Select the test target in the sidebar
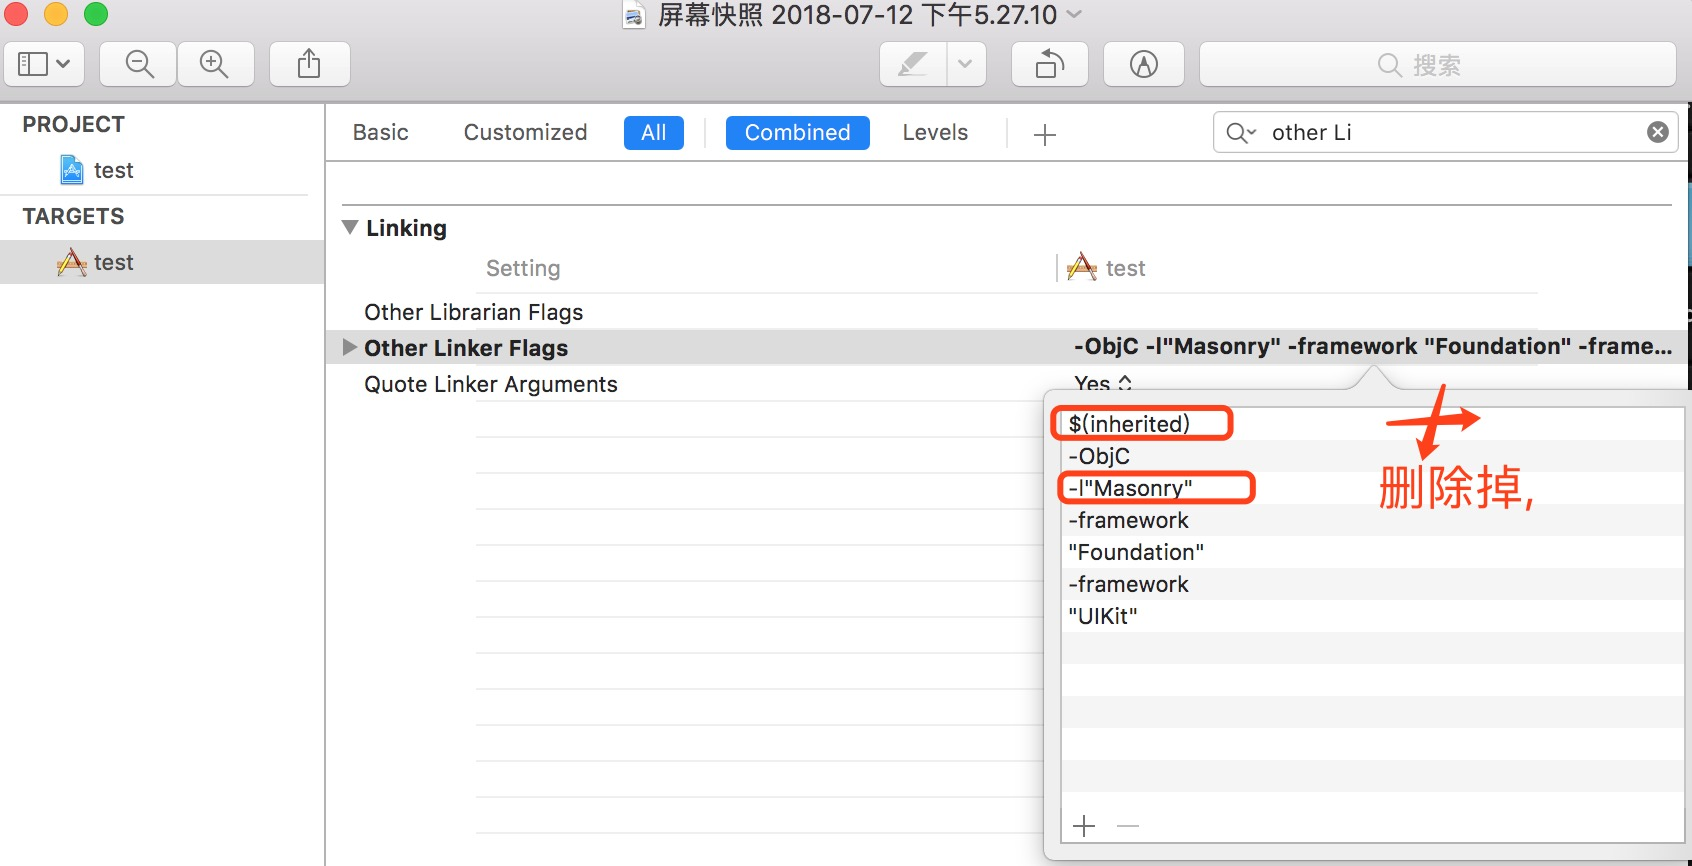The height and width of the screenshot is (866, 1692). coord(162,262)
